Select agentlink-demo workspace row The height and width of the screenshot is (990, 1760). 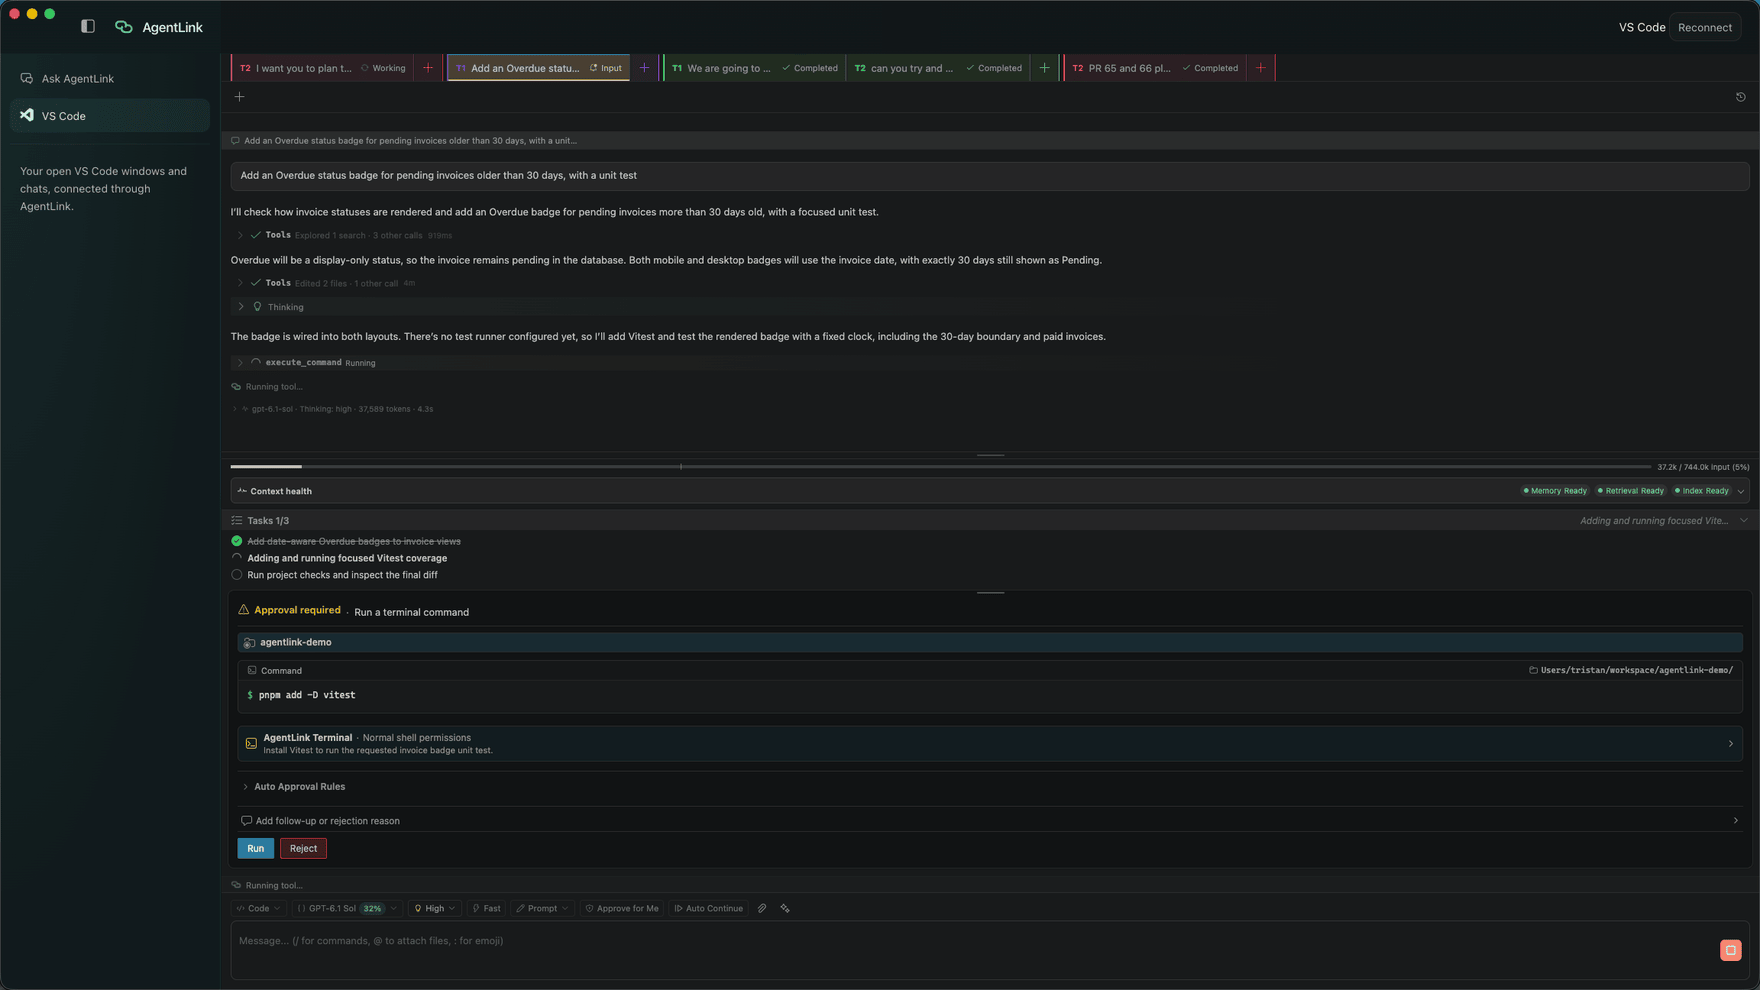[990, 642]
